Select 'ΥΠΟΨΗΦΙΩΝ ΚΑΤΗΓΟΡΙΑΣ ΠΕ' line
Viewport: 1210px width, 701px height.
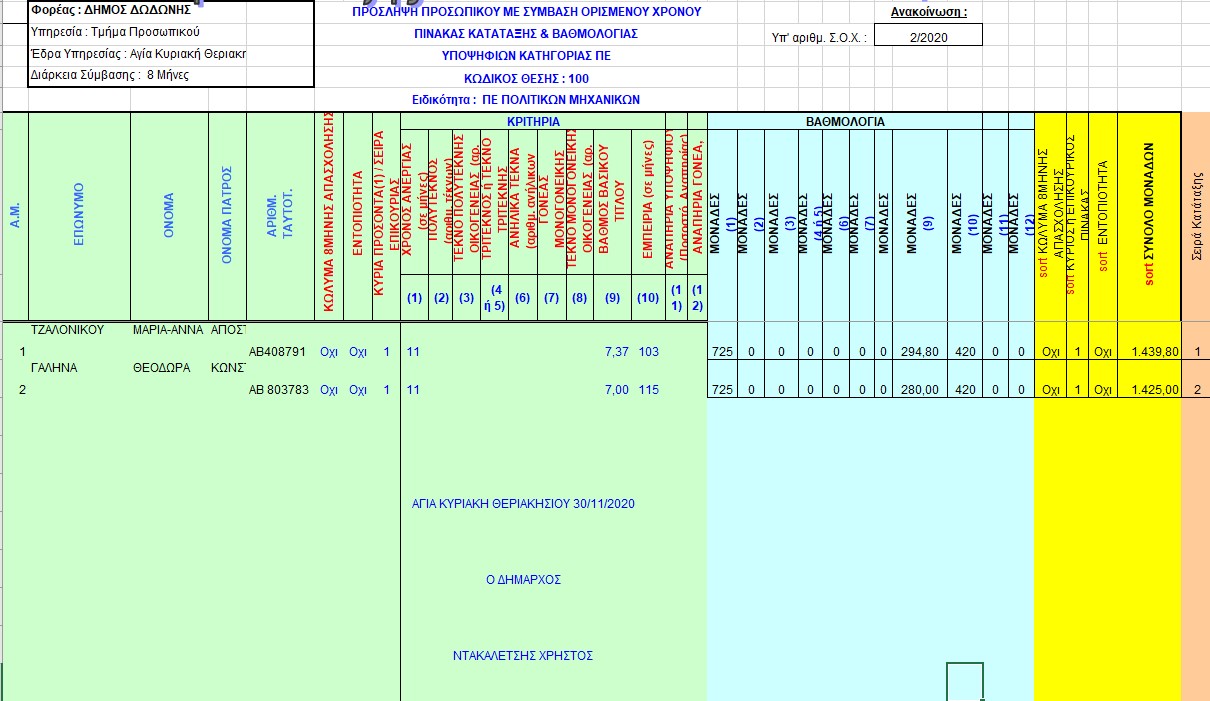(x=526, y=56)
